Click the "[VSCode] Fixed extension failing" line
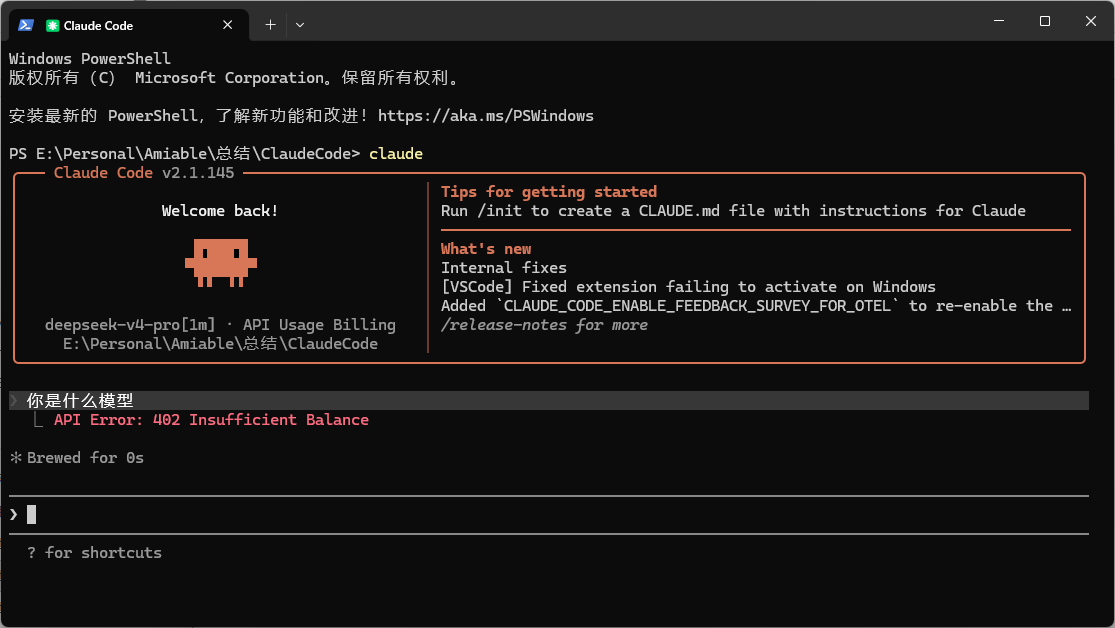This screenshot has height=628, width=1115. 688,287
